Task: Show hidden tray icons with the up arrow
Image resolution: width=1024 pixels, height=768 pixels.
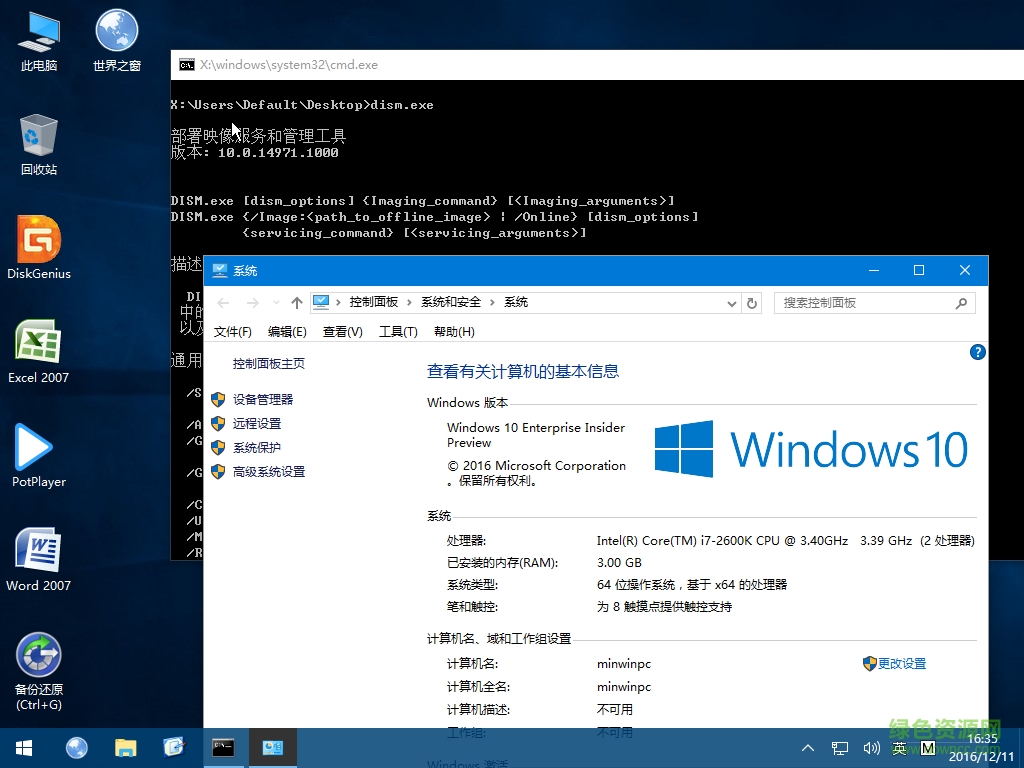Action: click(x=807, y=747)
